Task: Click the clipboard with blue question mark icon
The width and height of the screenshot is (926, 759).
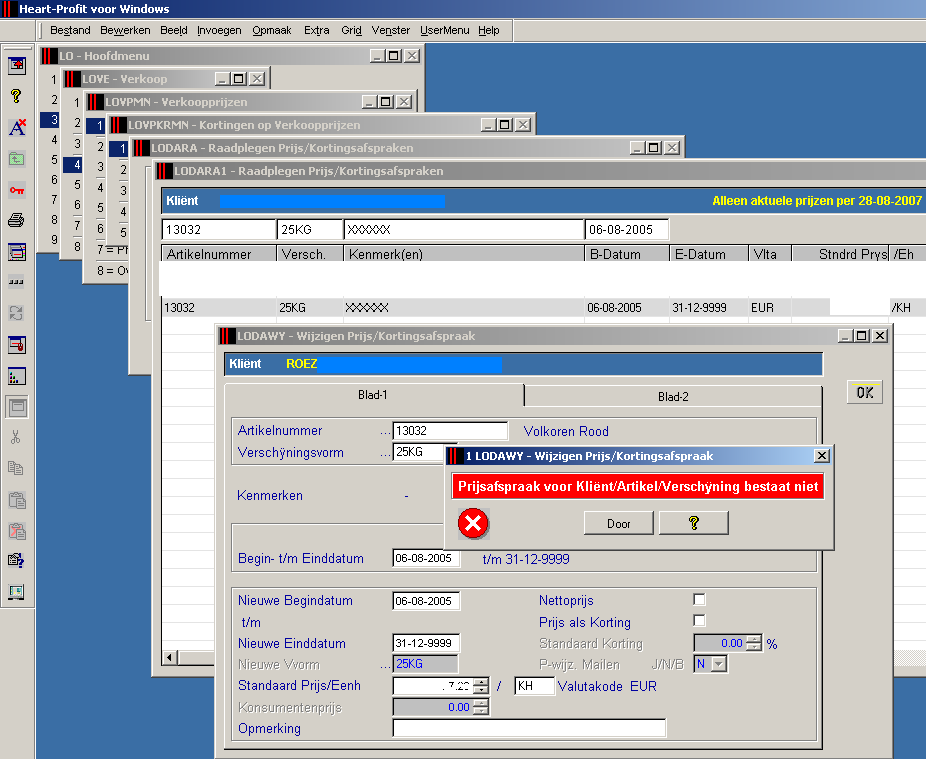Action: (17, 561)
